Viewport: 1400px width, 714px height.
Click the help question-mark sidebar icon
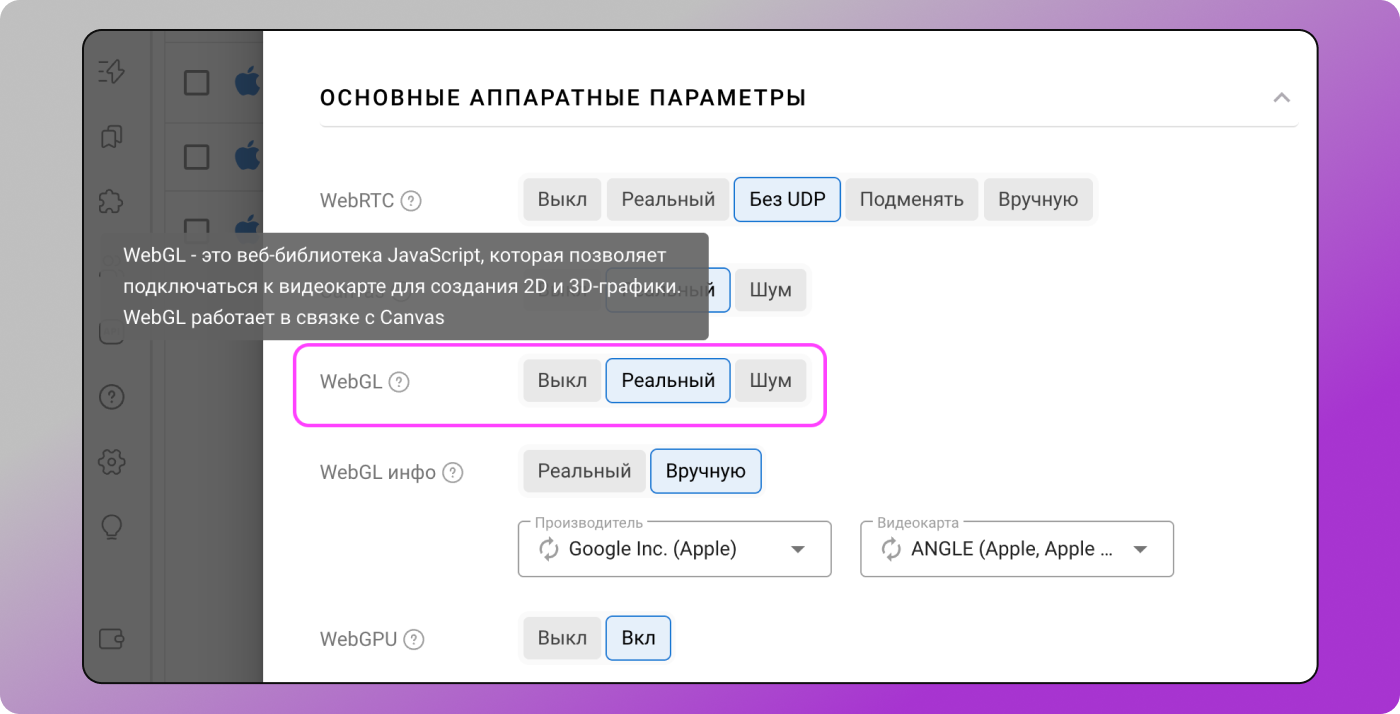coord(112,397)
